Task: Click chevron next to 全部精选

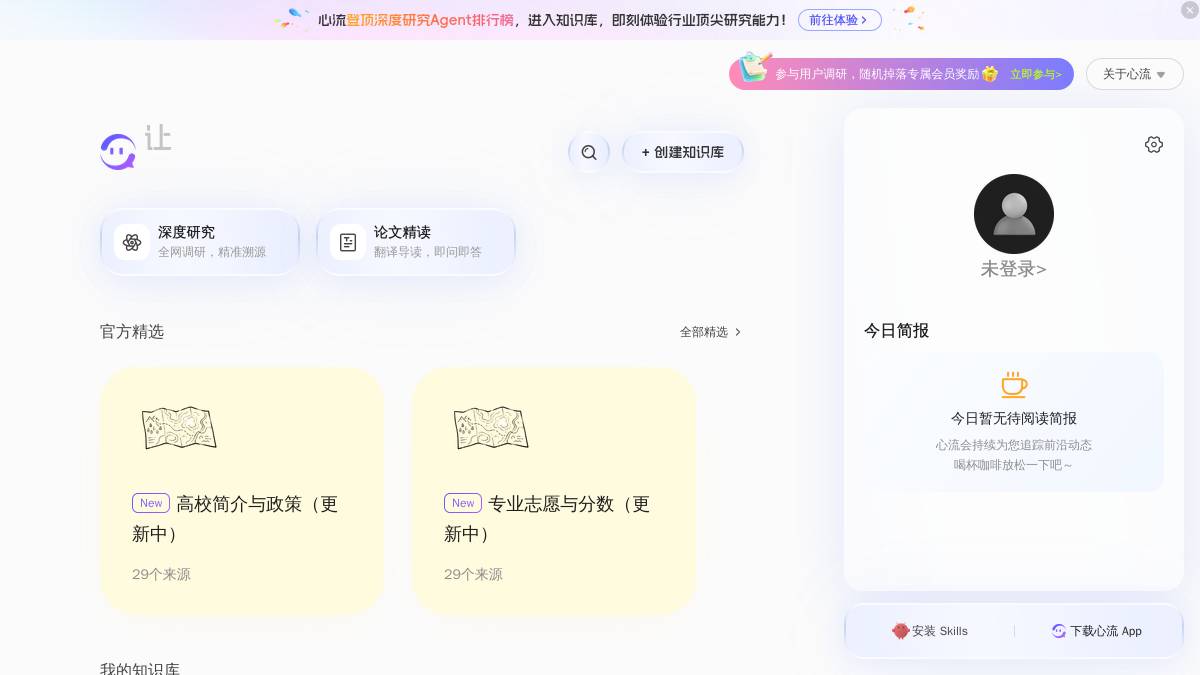Action: click(738, 332)
